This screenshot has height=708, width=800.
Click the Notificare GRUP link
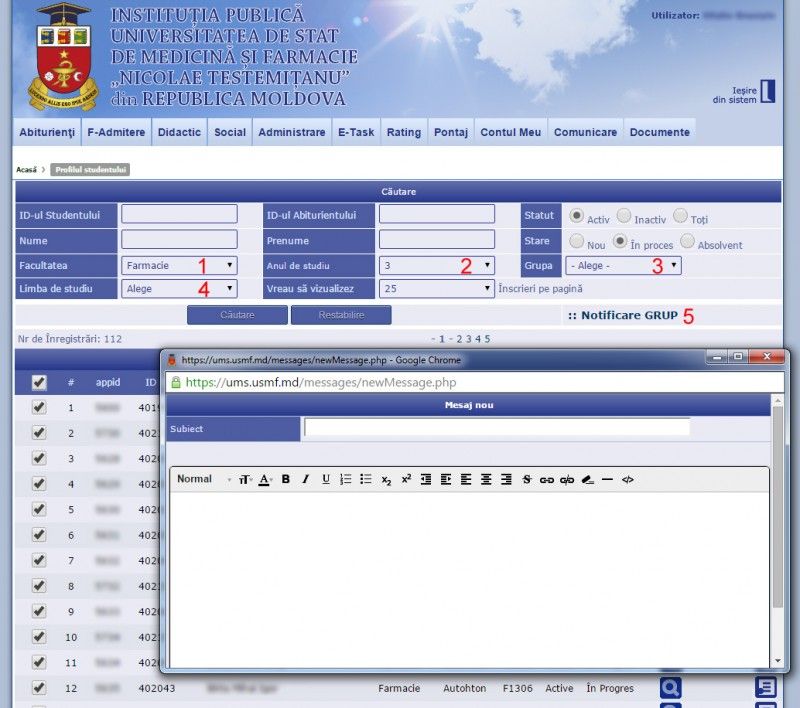pos(629,315)
